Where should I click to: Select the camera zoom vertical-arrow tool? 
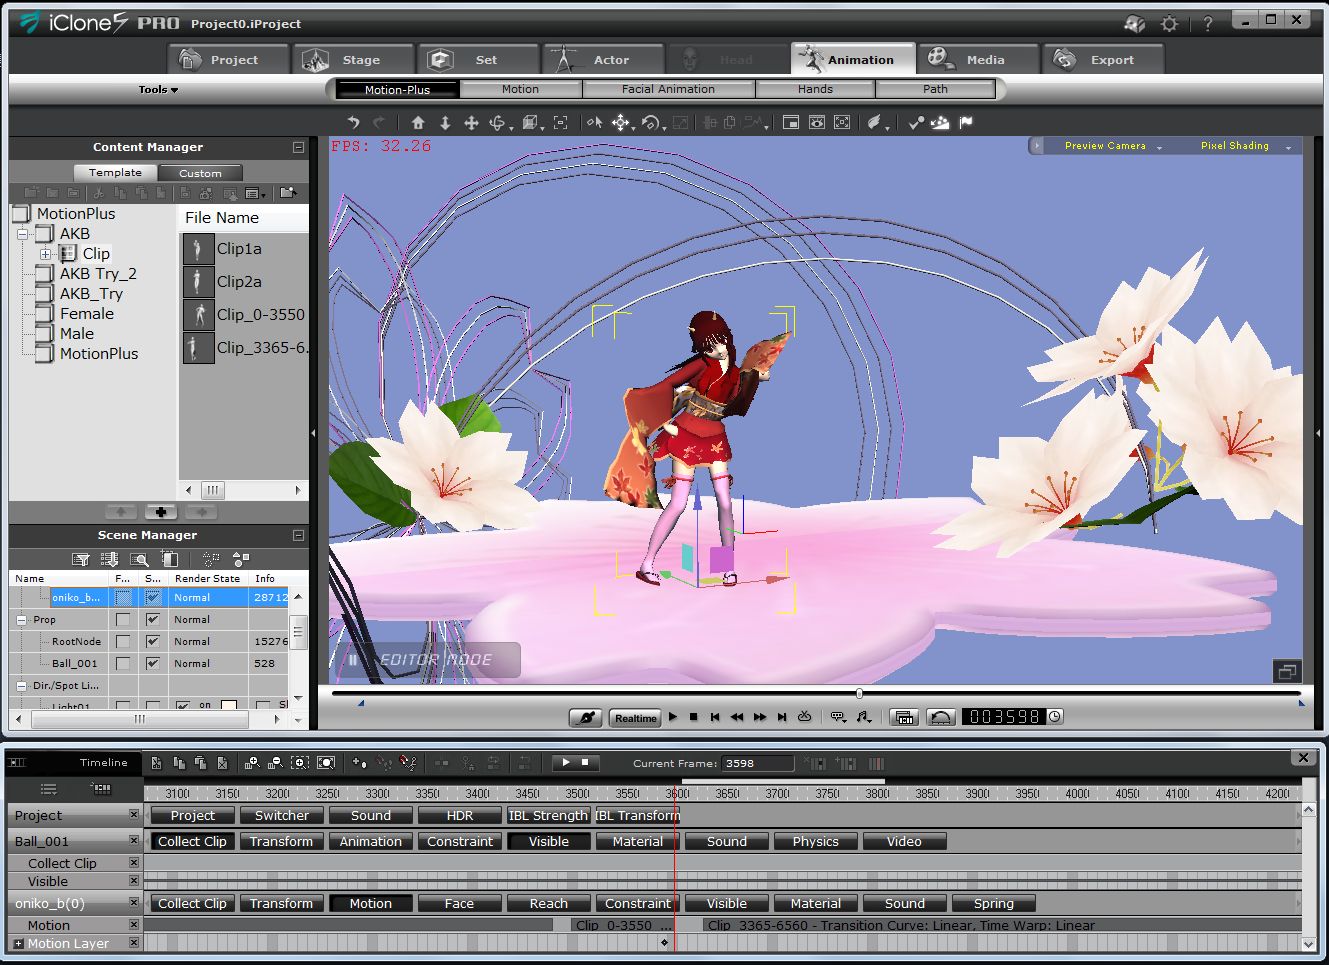coord(445,122)
